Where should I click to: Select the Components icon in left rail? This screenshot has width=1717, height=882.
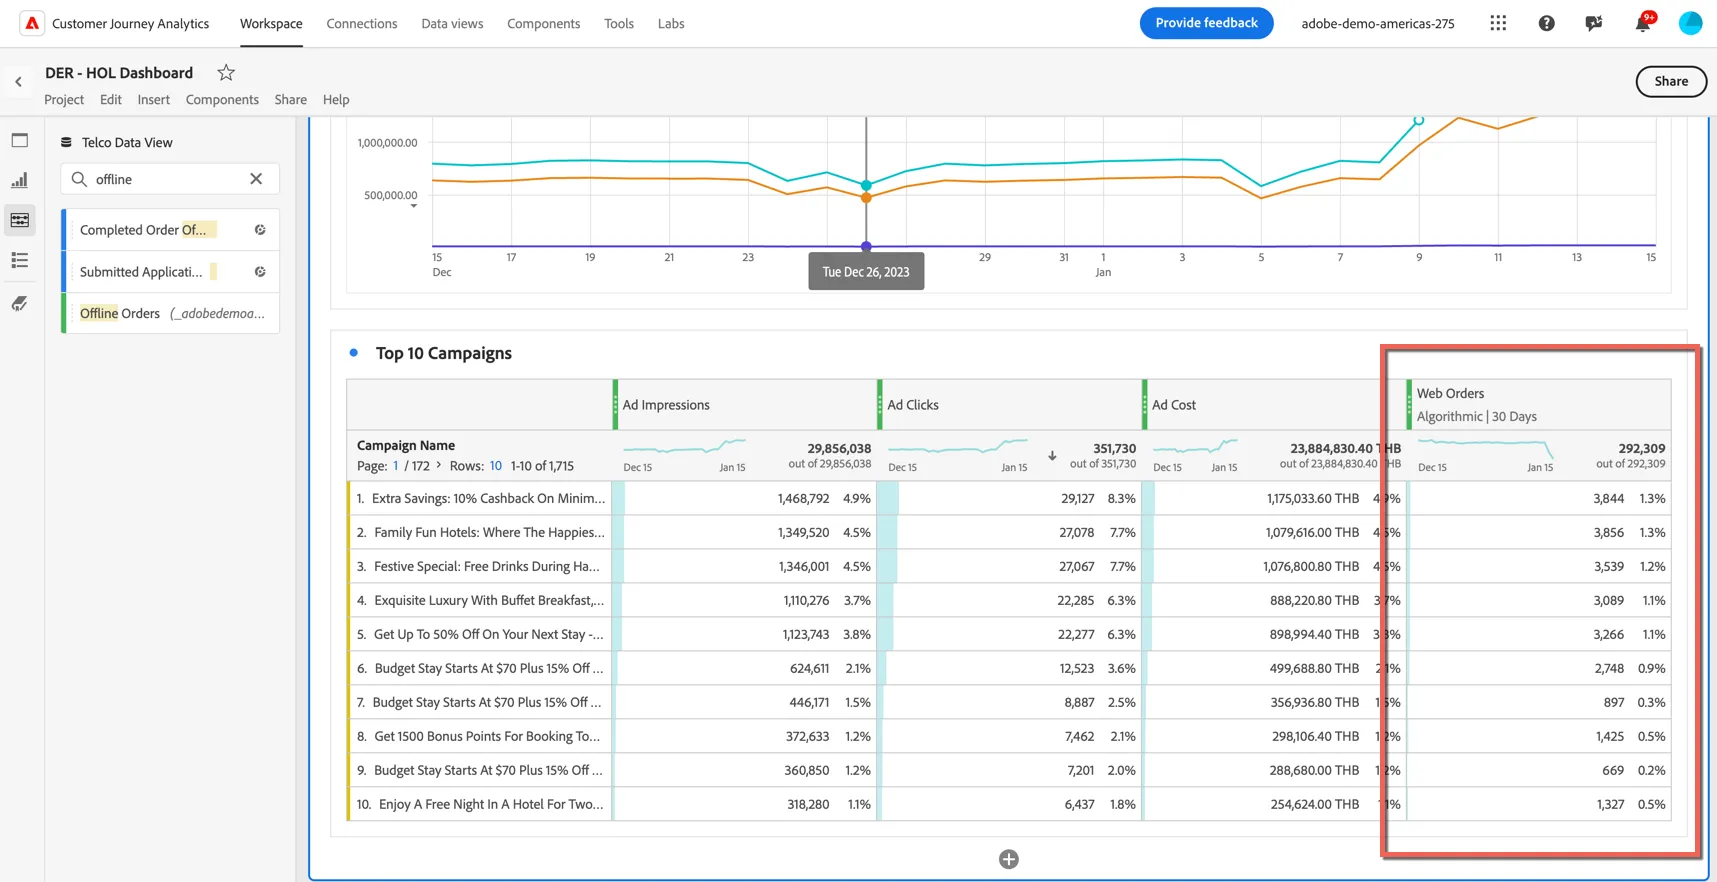pos(20,220)
